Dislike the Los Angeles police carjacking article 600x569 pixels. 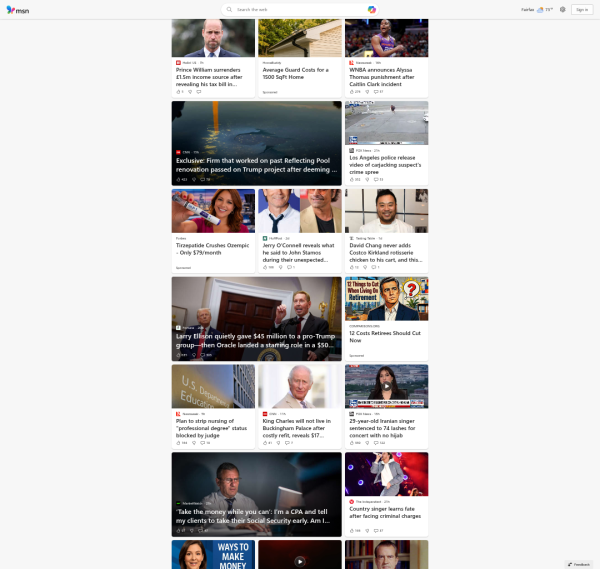coord(367,179)
